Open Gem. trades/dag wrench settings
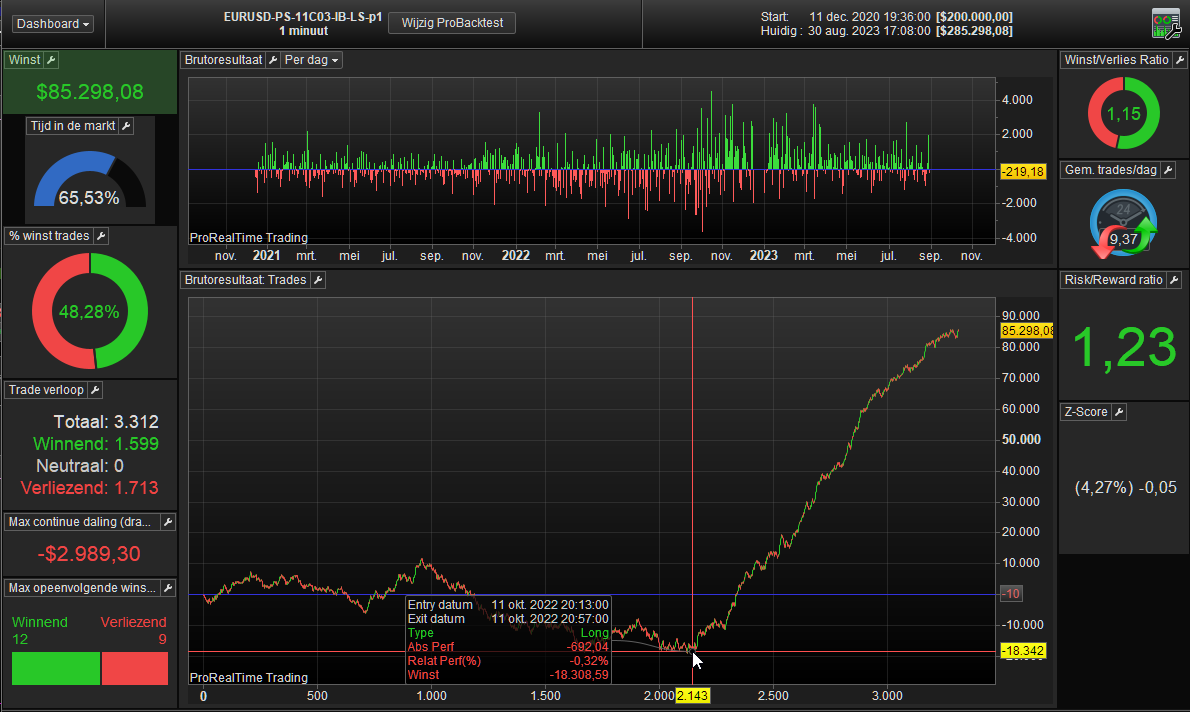Screen dimensions: 1190x712 [1167, 170]
